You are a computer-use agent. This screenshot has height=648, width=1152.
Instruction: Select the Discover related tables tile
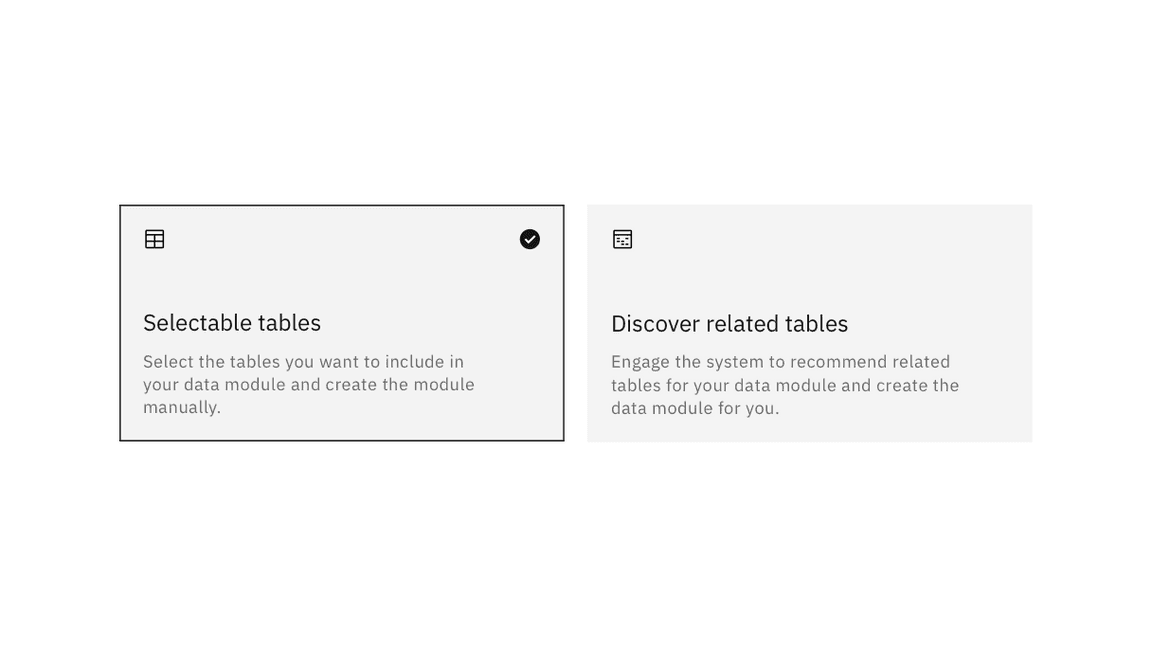click(x=810, y=323)
